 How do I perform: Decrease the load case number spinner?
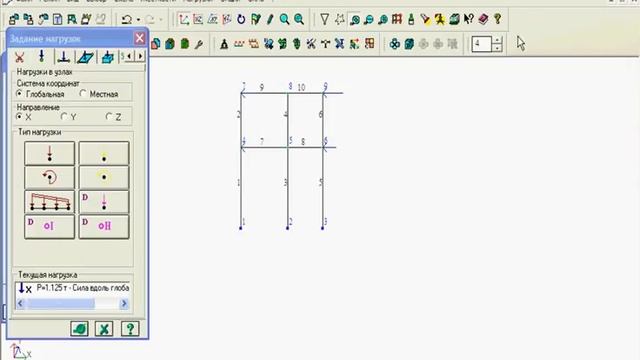497,48
